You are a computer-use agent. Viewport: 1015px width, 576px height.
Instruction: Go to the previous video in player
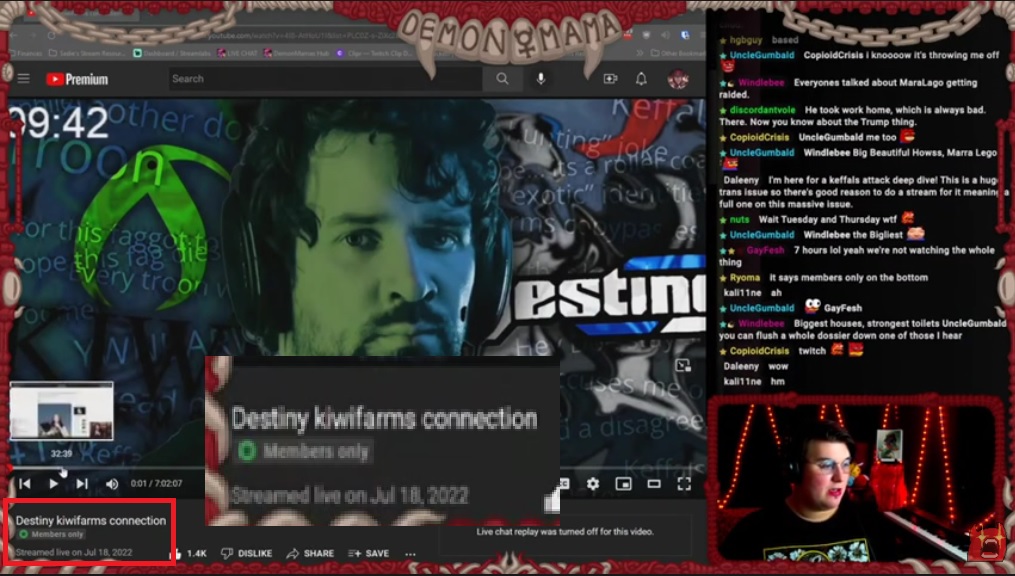point(25,483)
